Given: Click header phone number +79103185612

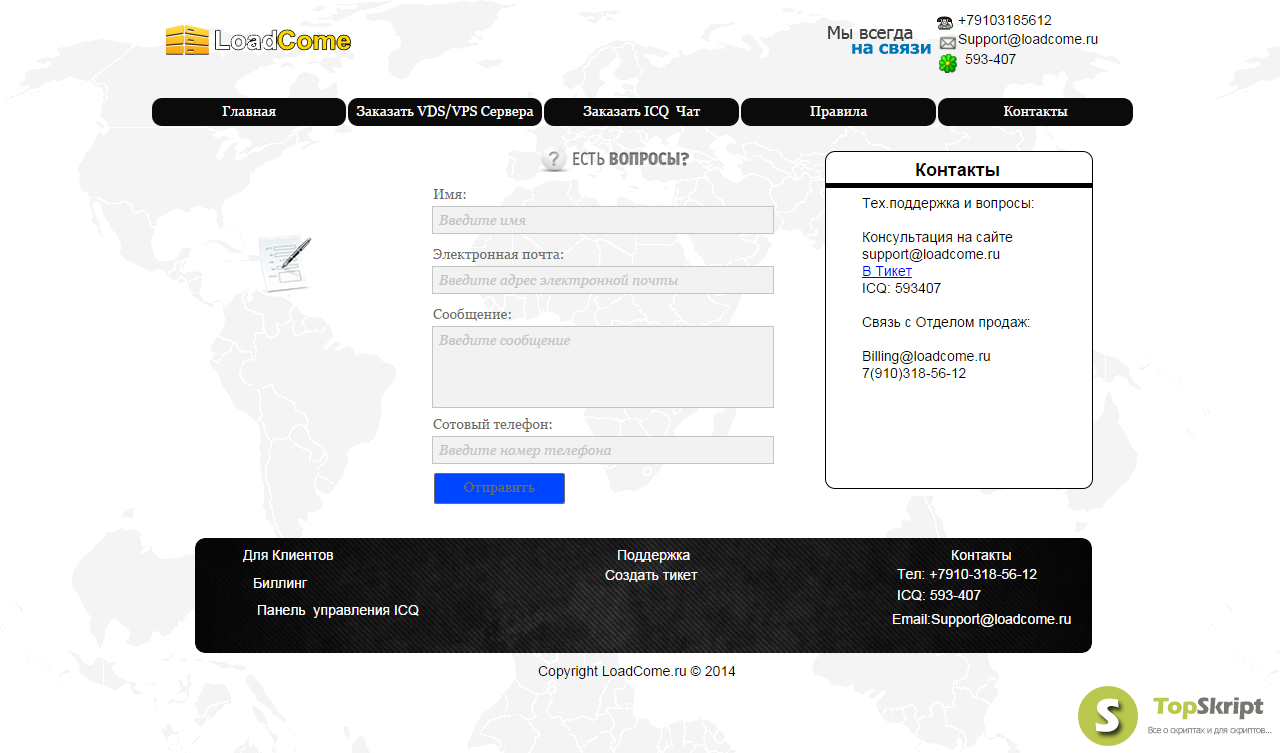Looking at the screenshot, I should (x=1005, y=20).
